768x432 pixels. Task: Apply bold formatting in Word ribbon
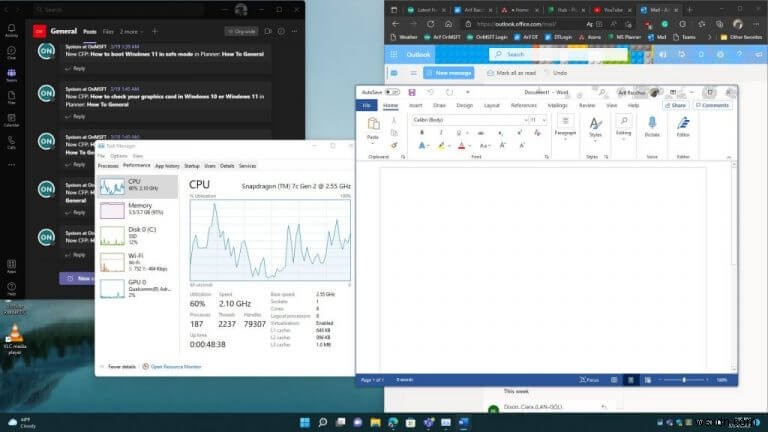(422, 133)
